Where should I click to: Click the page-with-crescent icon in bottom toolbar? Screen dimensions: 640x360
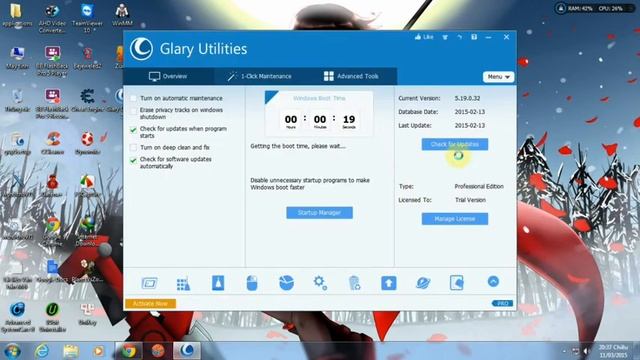click(x=456, y=283)
